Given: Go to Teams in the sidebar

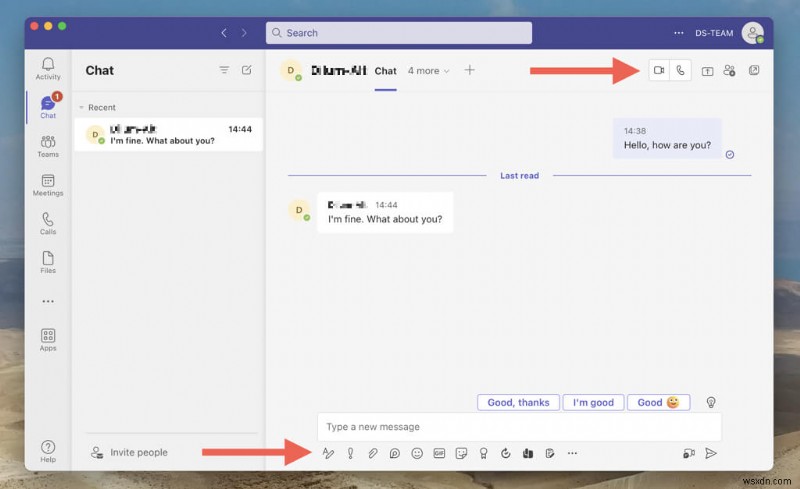Looking at the screenshot, I should pos(48,146).
